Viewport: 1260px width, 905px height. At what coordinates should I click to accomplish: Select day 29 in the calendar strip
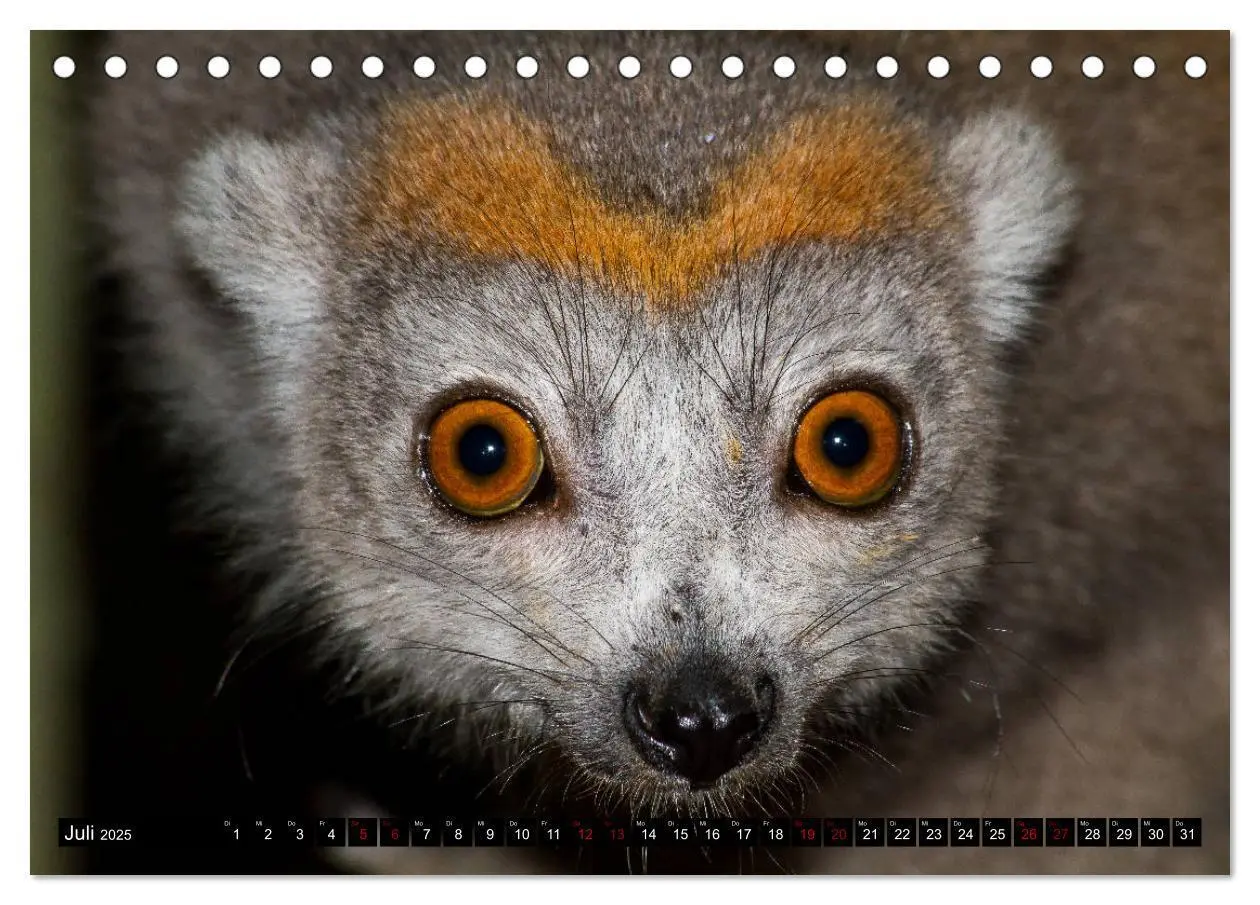tap(1124, 833)
